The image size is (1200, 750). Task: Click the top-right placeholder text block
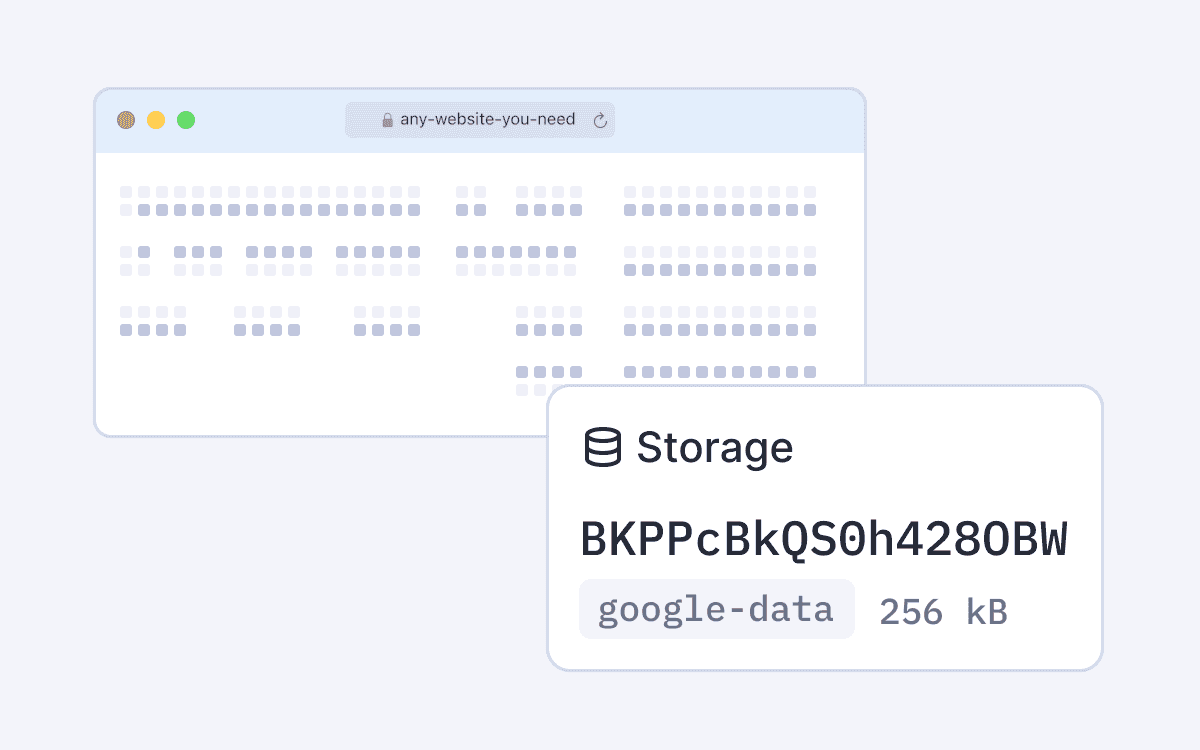click(x=720, y=201)
